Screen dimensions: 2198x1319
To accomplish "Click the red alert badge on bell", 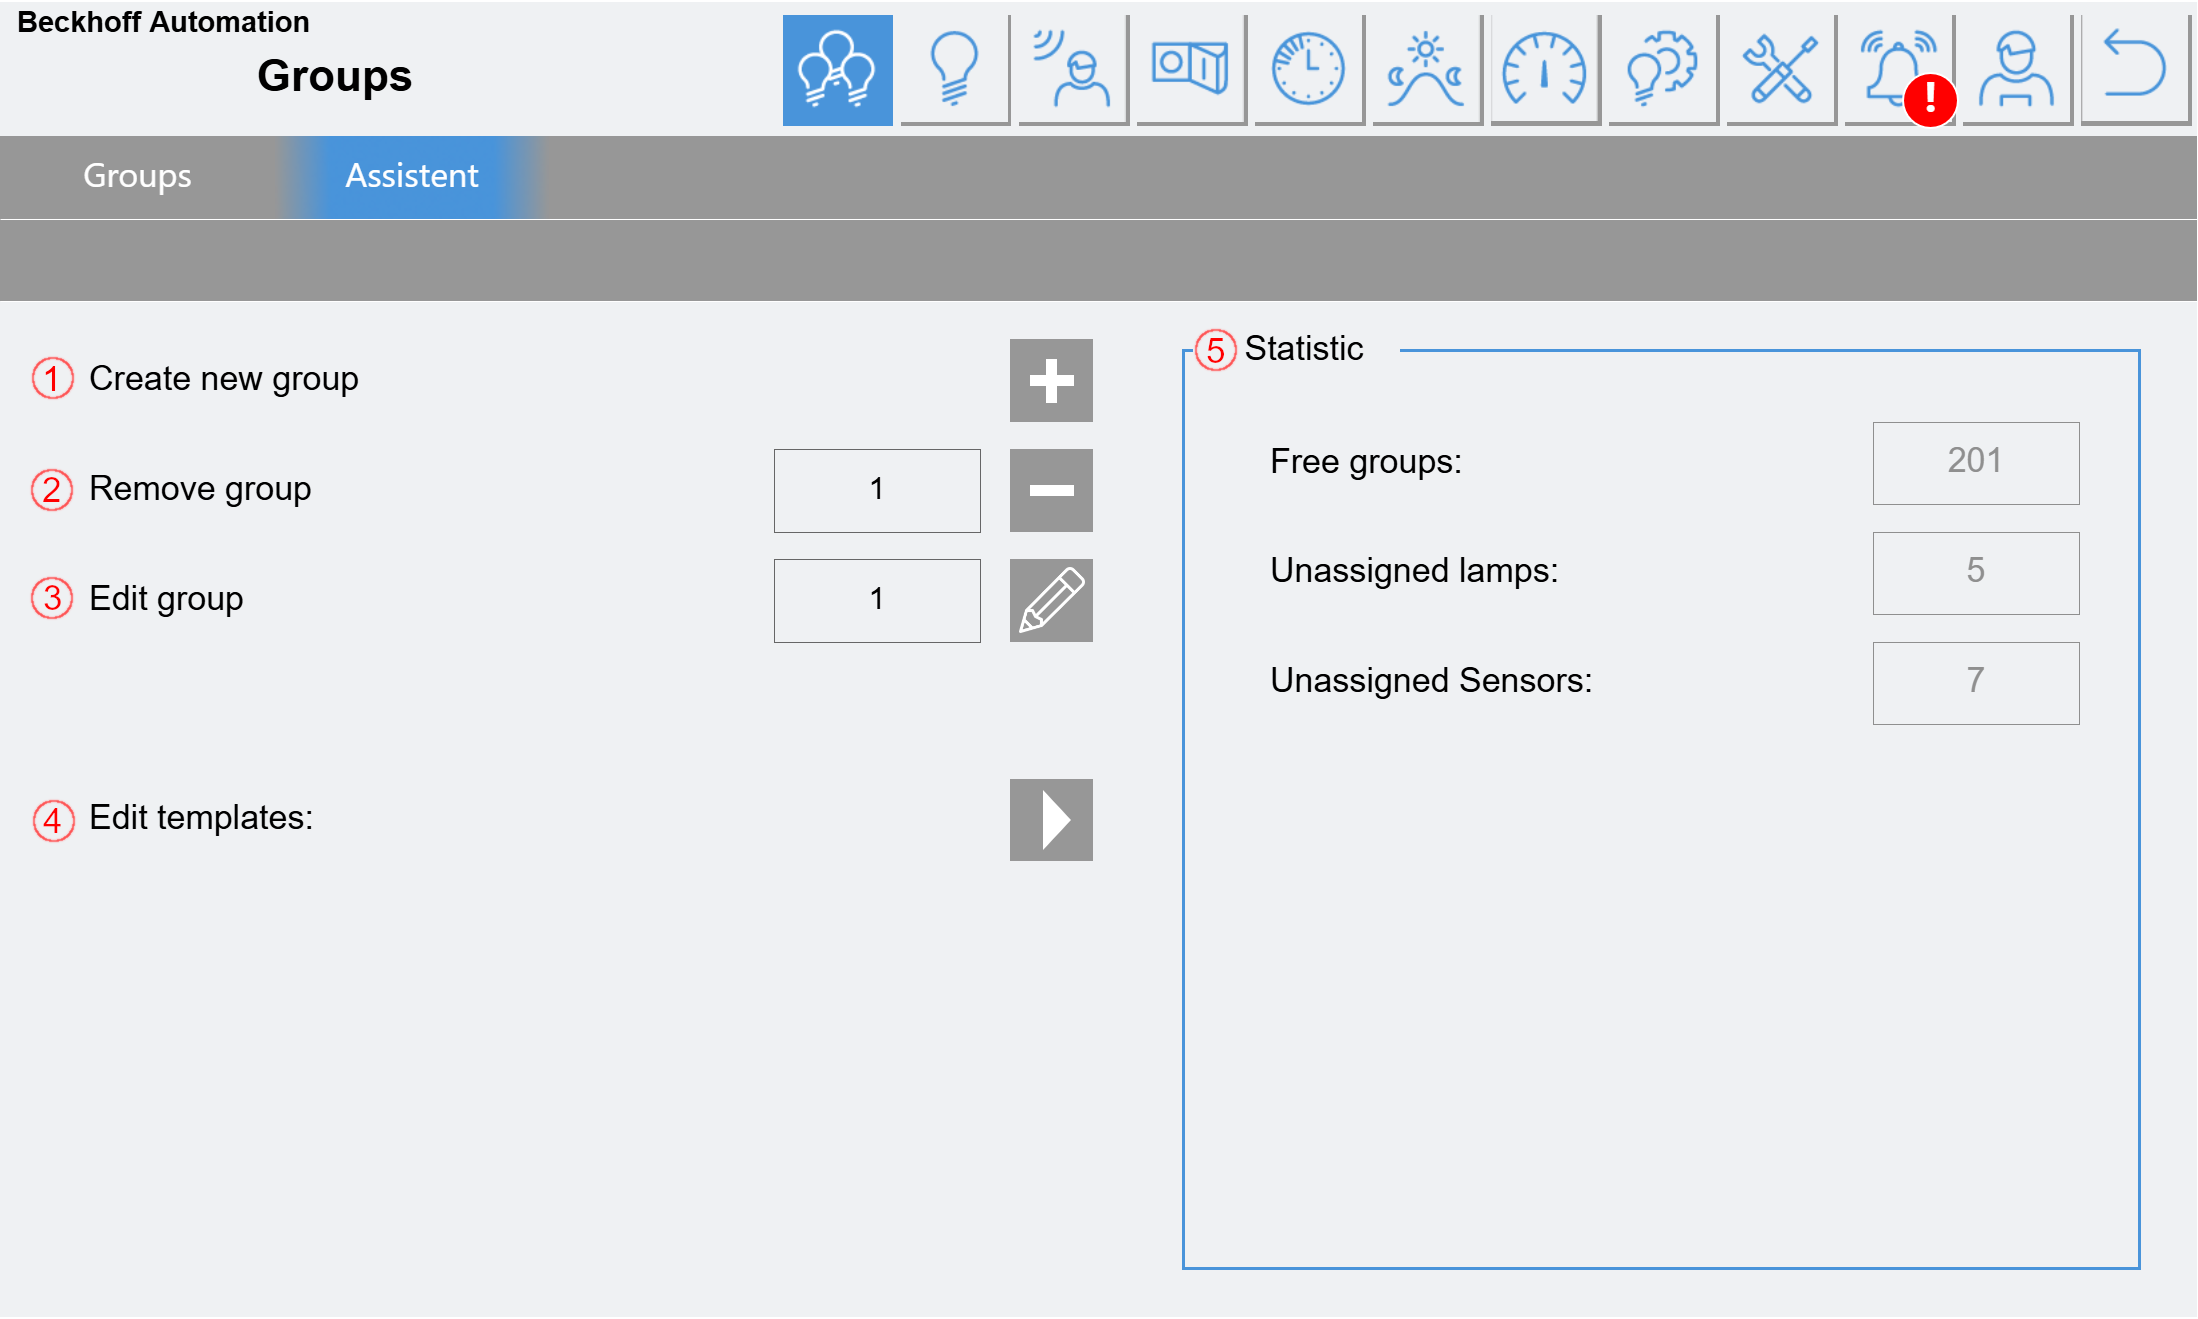I will 1930,100.
